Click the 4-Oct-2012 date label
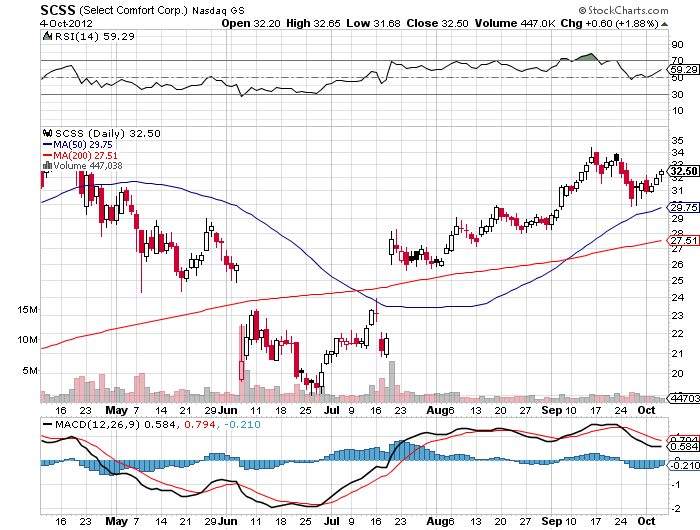700x530 pixels. click(66, 23)
